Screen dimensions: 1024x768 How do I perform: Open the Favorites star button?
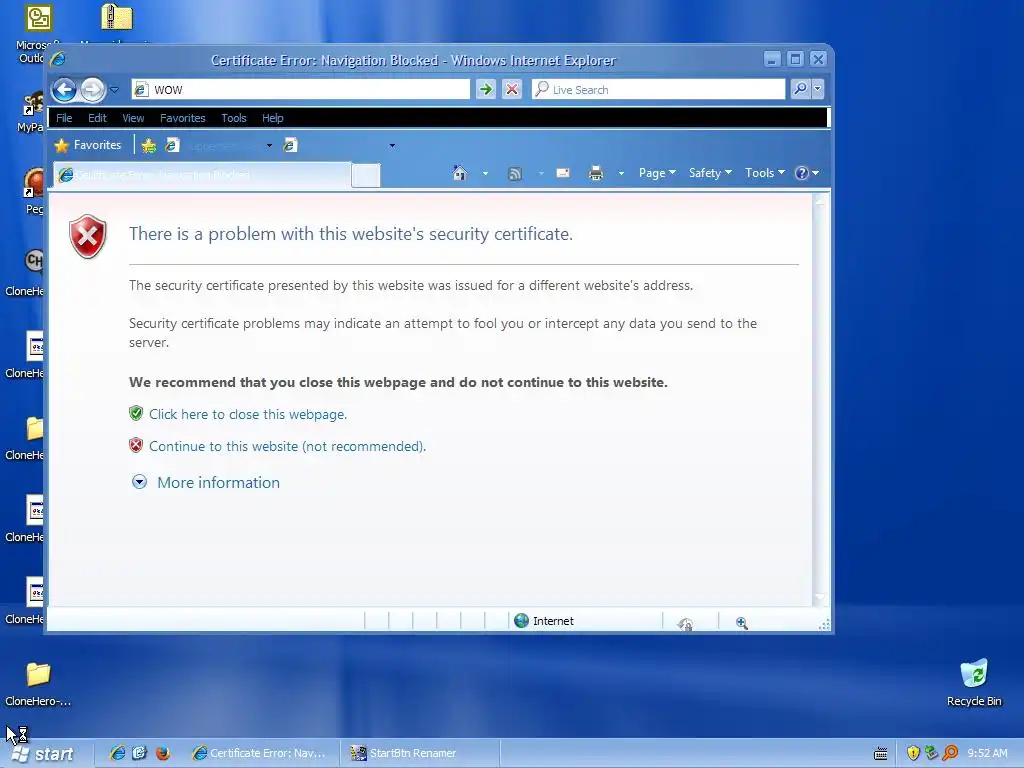point(88,145)
